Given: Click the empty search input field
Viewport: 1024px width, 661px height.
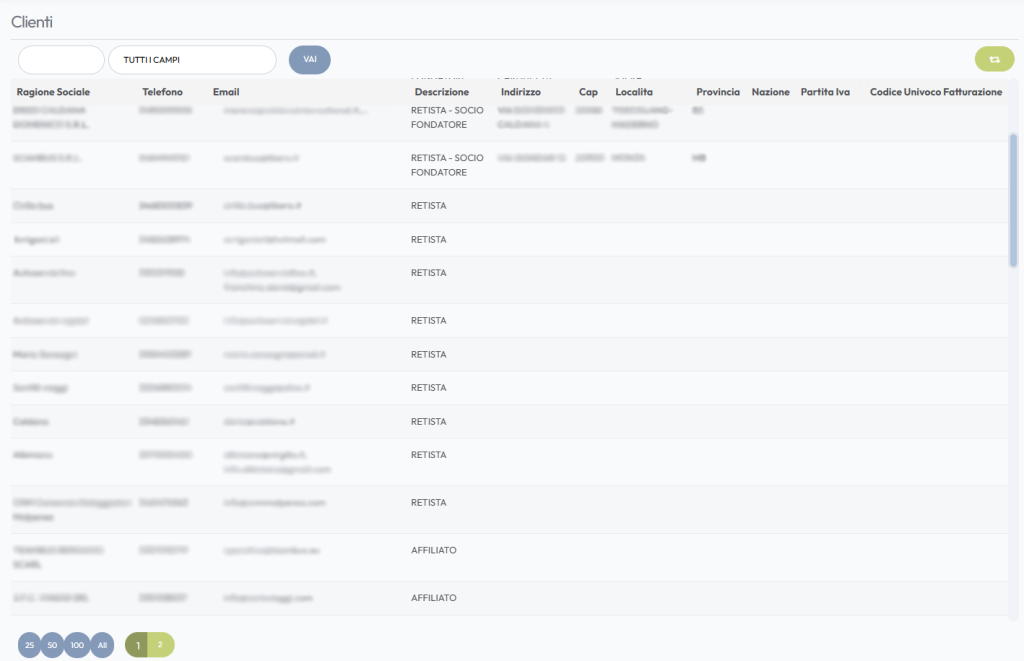Looking at the screenshot, I should point(61,60).
